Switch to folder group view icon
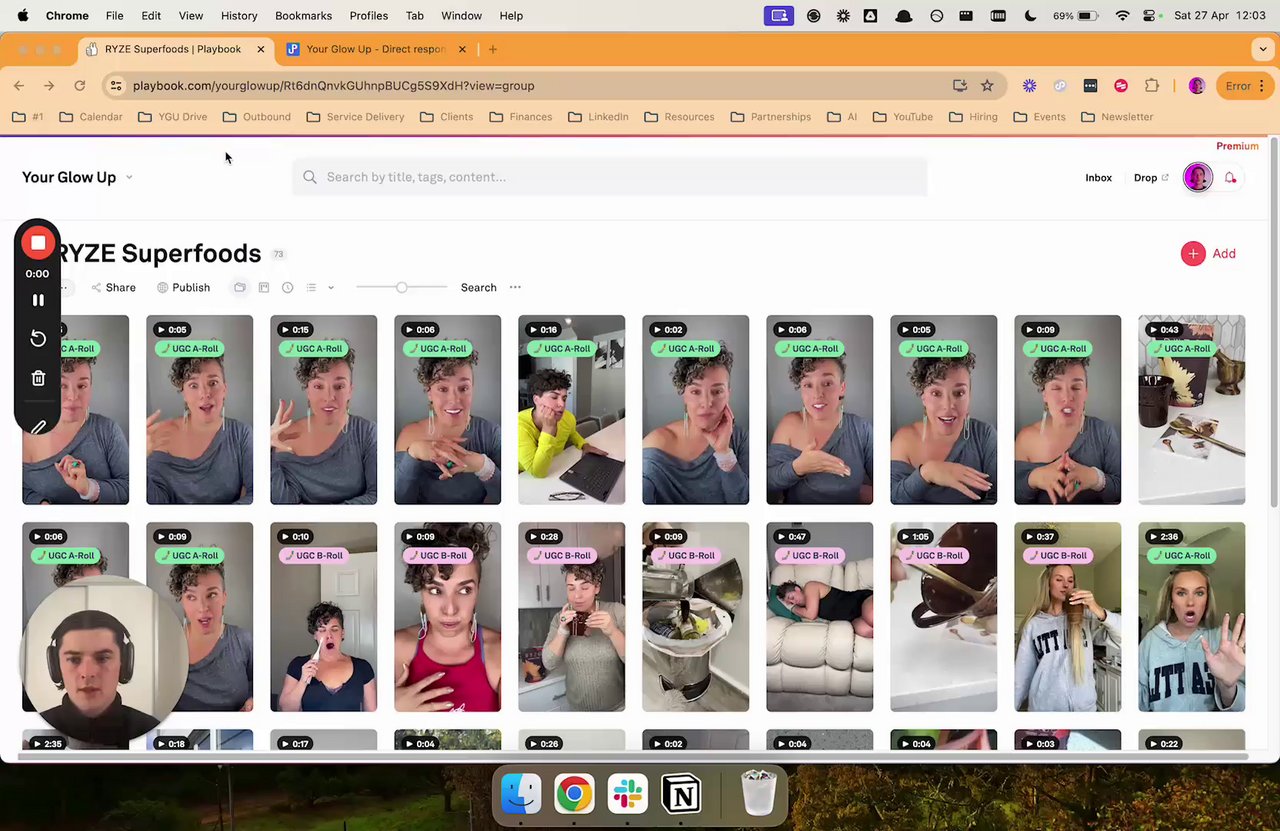1280x831 pixels. coord(240,287)
